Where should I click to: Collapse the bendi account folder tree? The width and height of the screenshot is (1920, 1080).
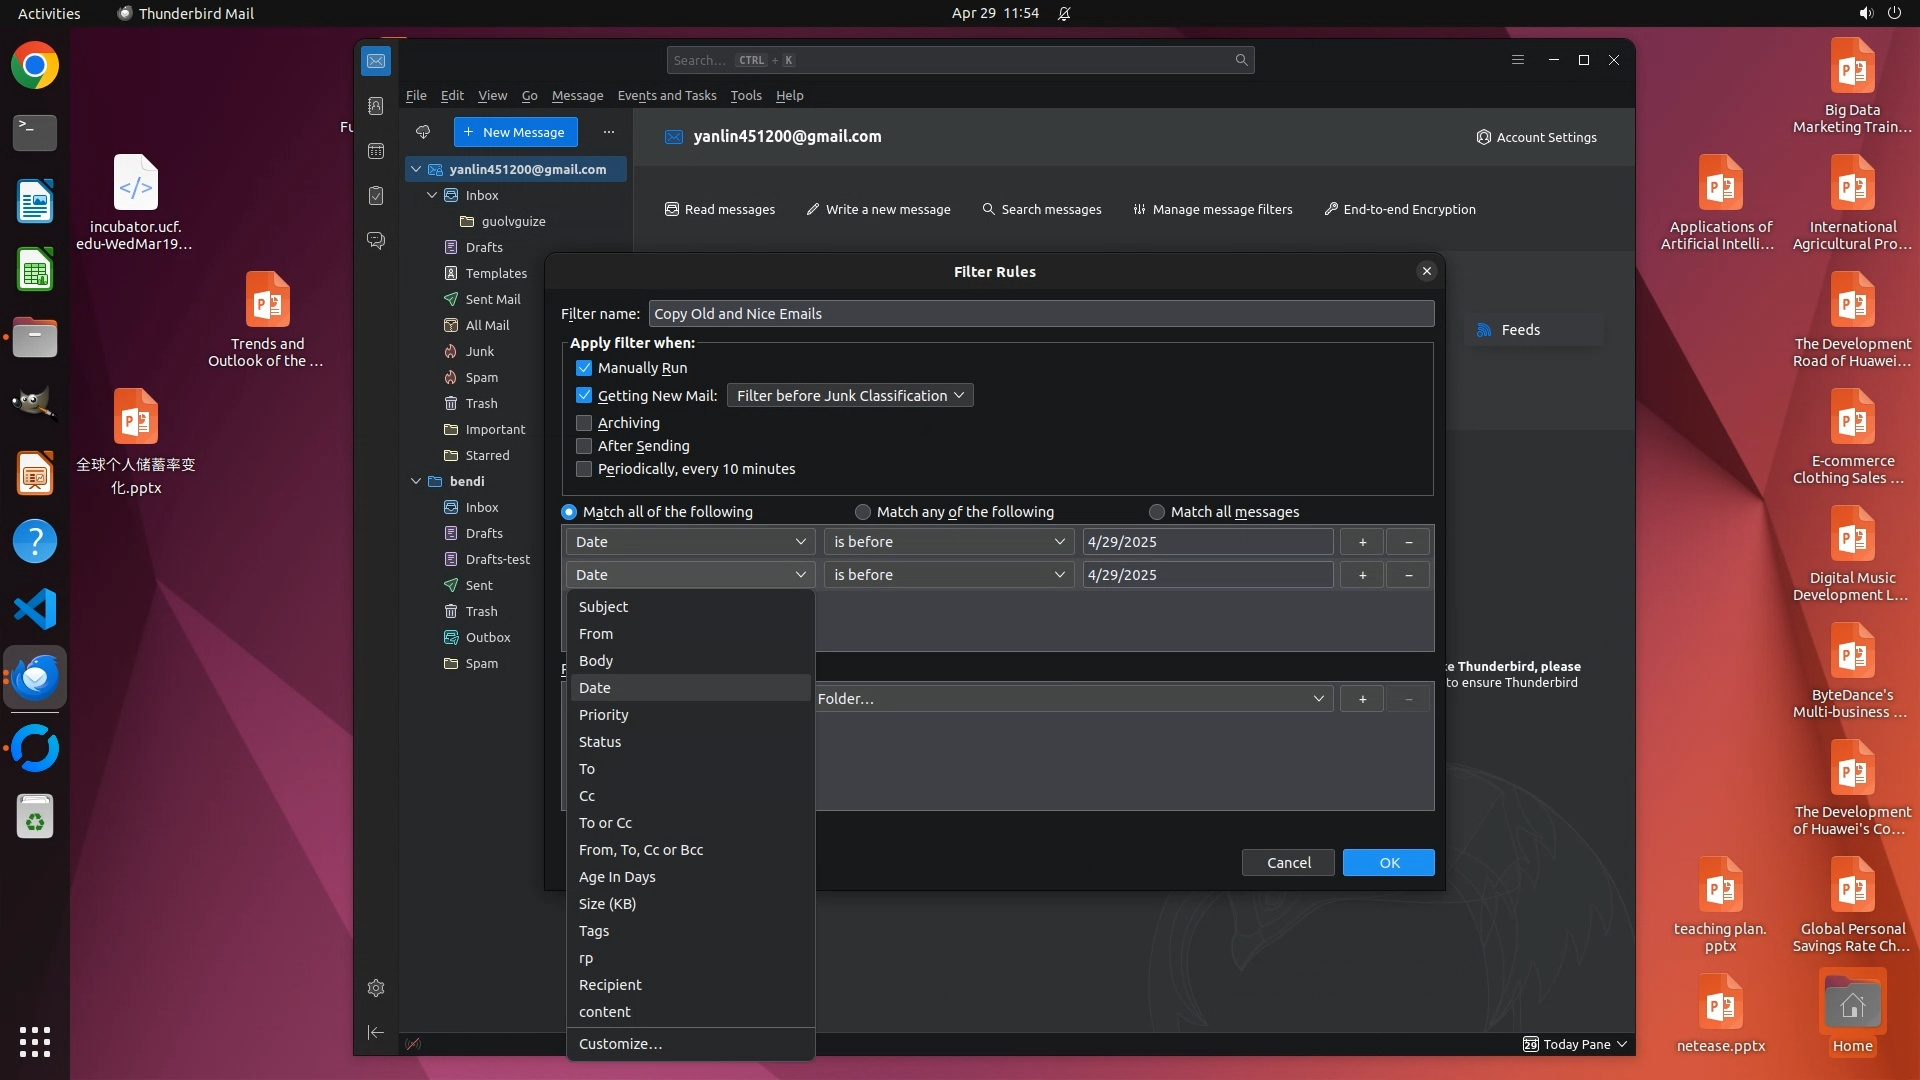pos(416,481)
